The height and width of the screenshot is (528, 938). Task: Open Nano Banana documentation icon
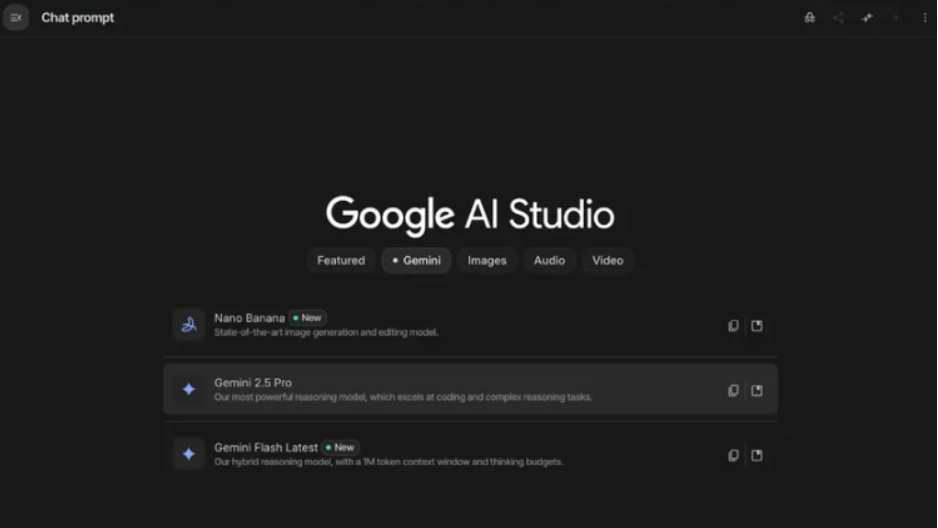click(757, 325)
